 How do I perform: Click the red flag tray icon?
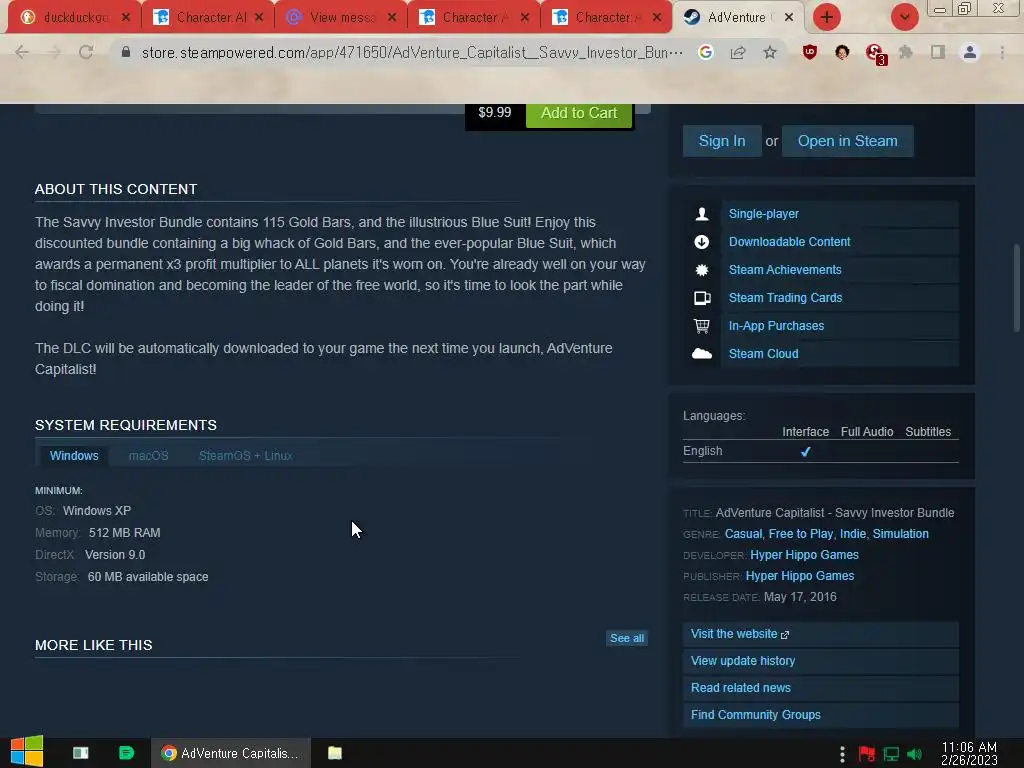click(867, 754)
